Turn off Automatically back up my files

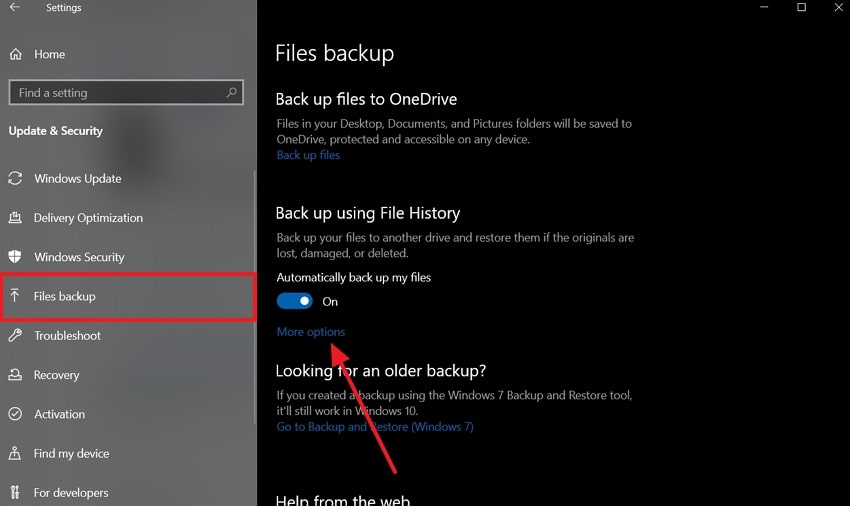coord(295,301)
